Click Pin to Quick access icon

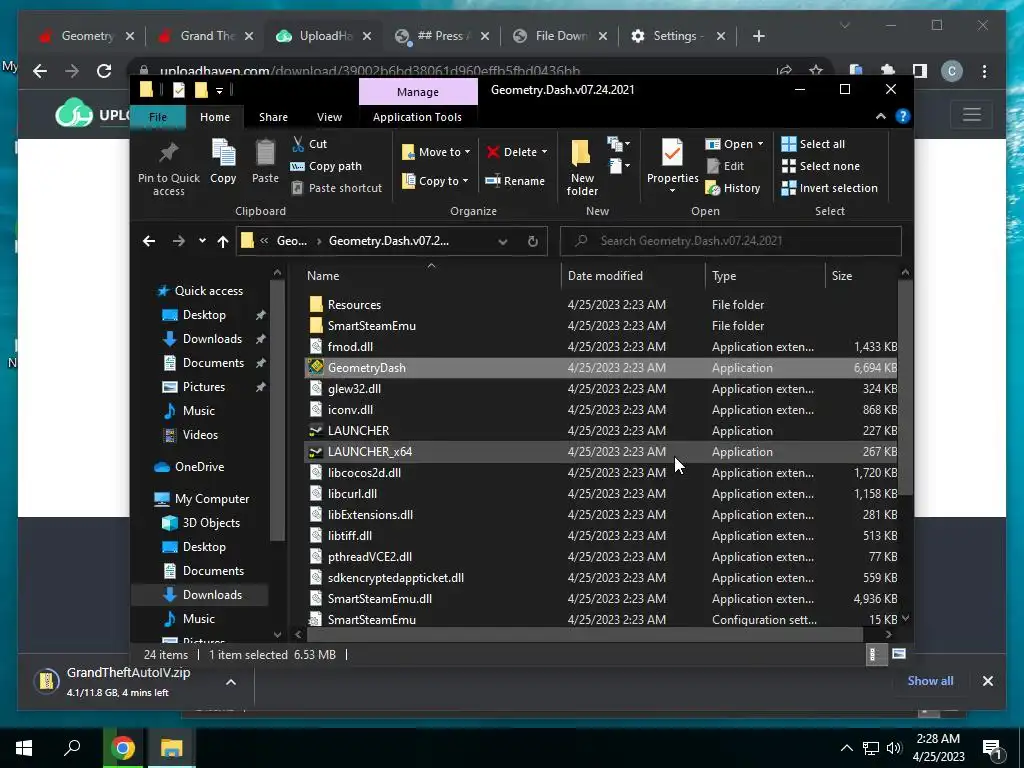coord(168,168)
